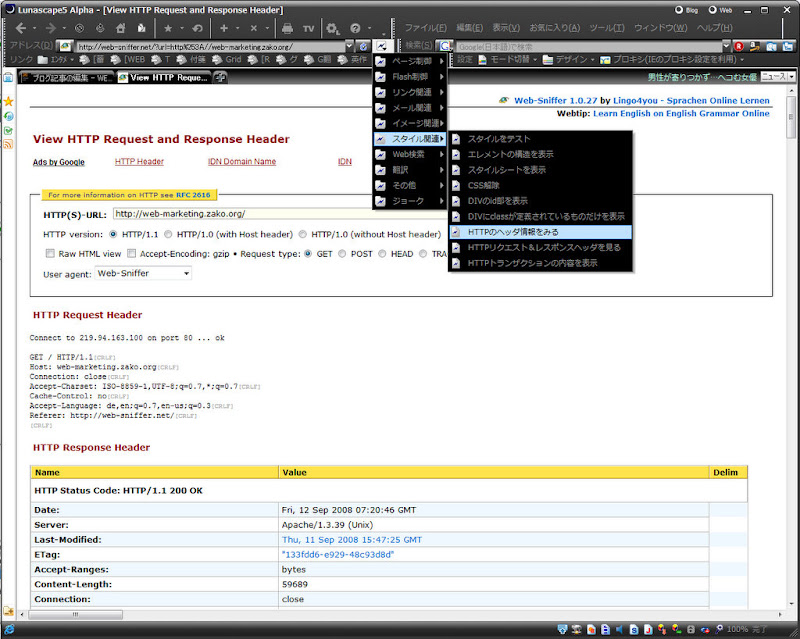Open the address bar history dropdown arrow
800x639 pixels.
coord(349,46)
